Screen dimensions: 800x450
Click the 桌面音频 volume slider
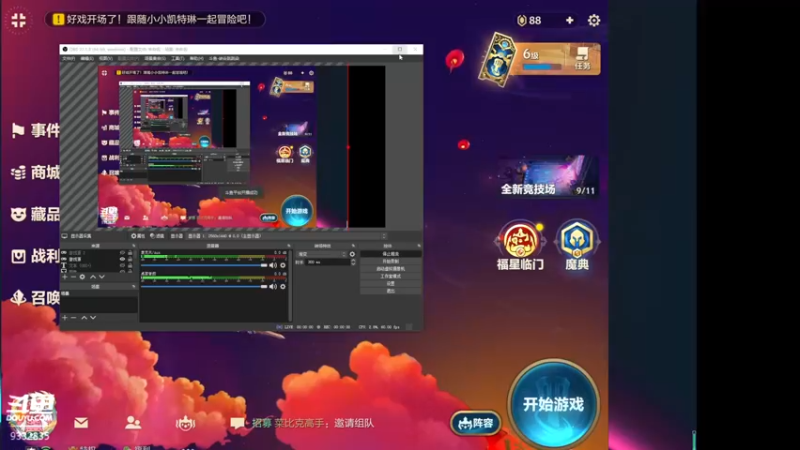pos(204,287)
